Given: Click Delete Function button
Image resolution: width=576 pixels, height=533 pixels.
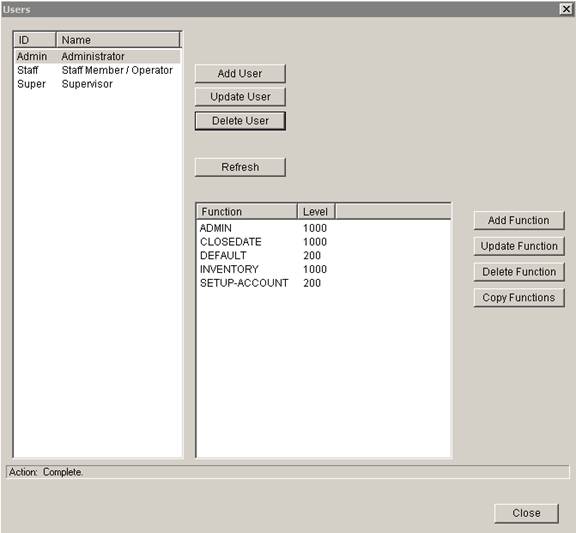Looking at the screenshot, I should coord(519,272).
